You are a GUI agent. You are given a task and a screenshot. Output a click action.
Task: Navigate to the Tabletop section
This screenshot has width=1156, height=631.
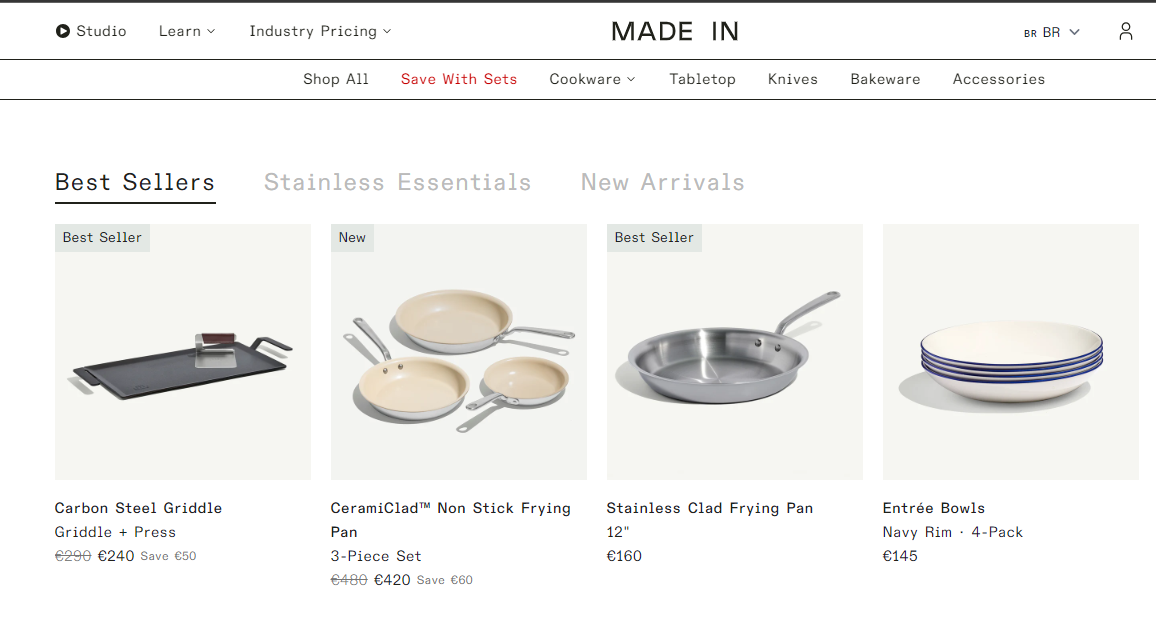[702, 79]
